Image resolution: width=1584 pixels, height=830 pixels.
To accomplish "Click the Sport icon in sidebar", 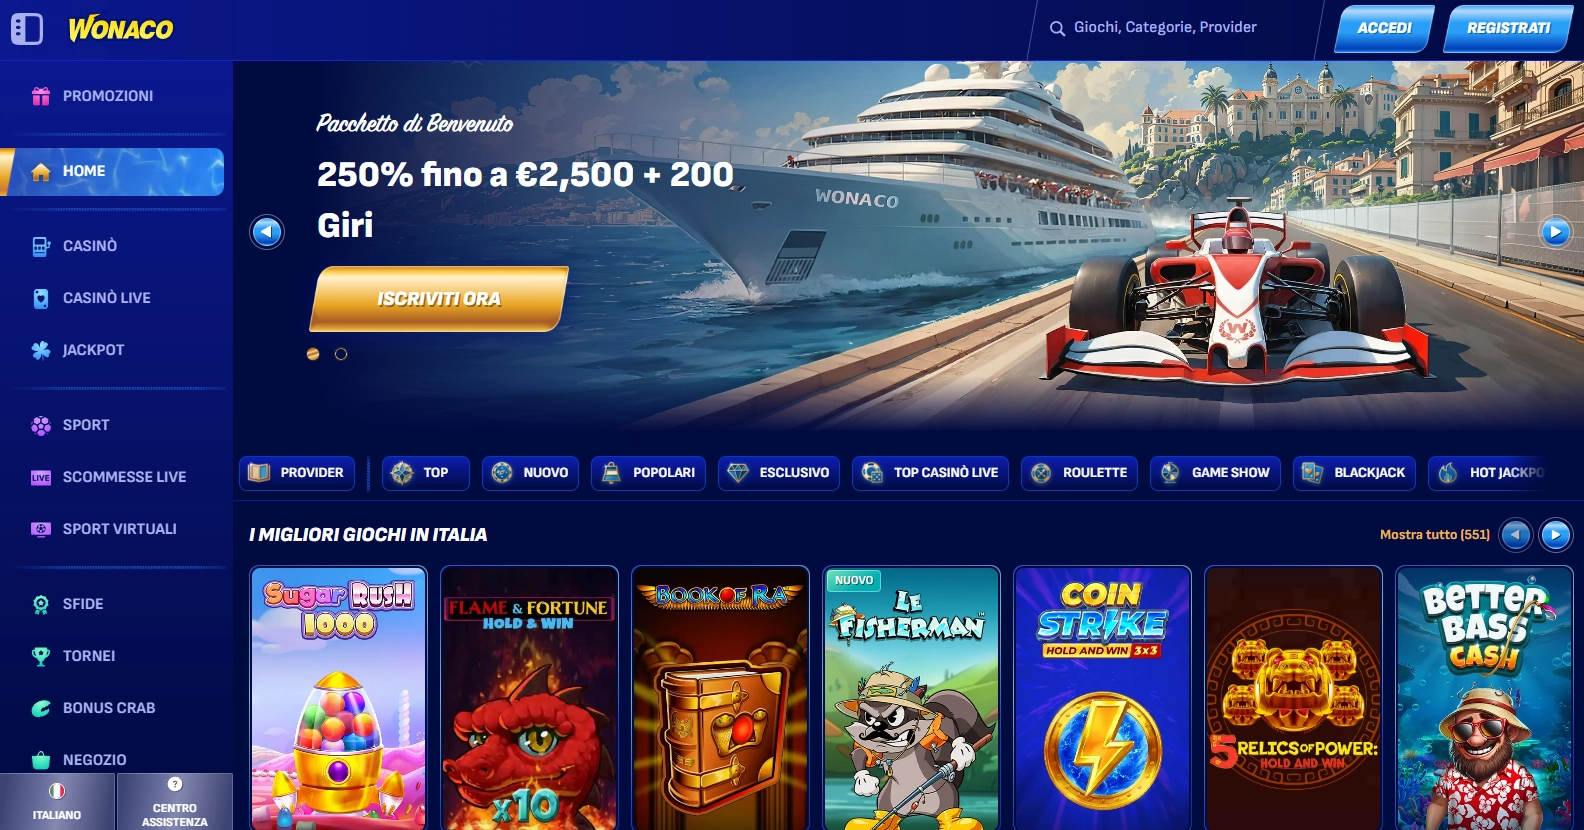I will point(41,425).
